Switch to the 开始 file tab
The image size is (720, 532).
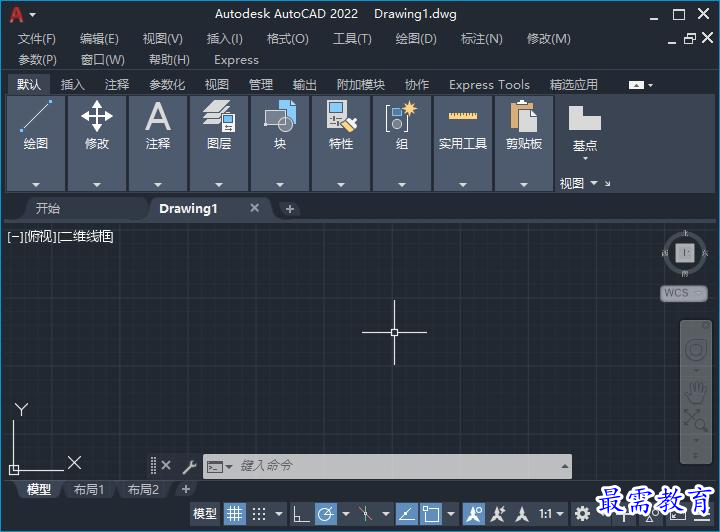tap(48, 208)
